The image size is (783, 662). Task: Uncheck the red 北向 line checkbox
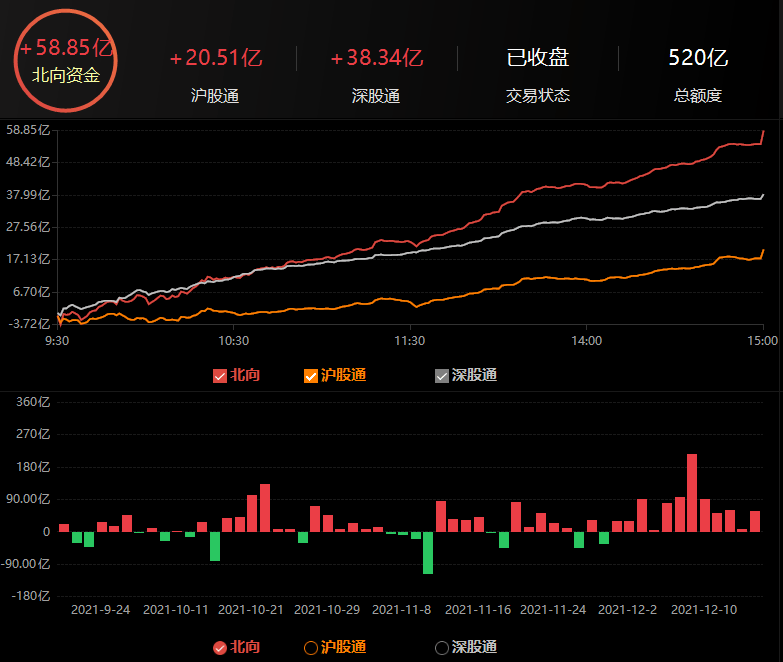220,376
